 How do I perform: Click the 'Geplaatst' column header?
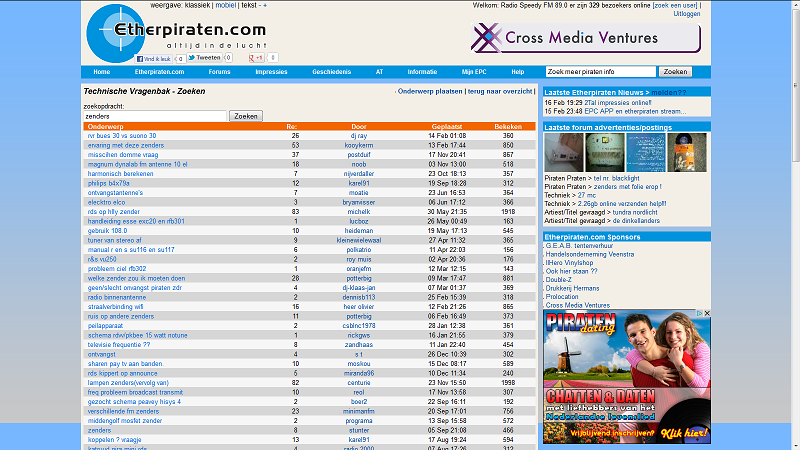pos(447,127)
